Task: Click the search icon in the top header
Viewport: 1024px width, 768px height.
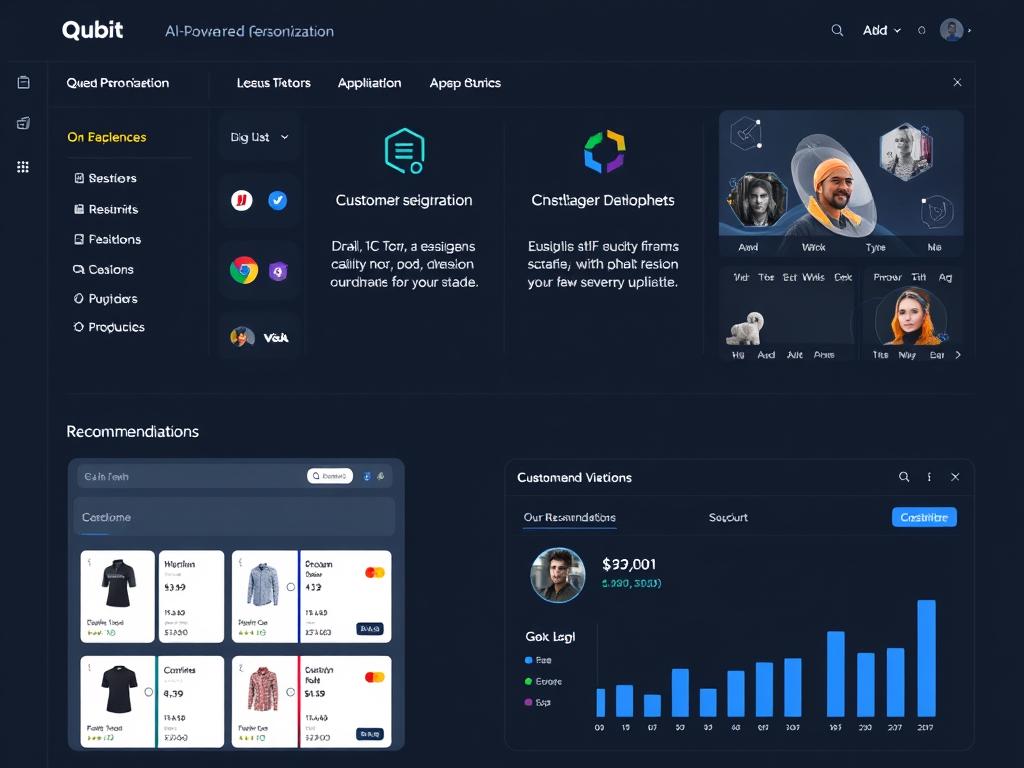Action: [837, 30]
